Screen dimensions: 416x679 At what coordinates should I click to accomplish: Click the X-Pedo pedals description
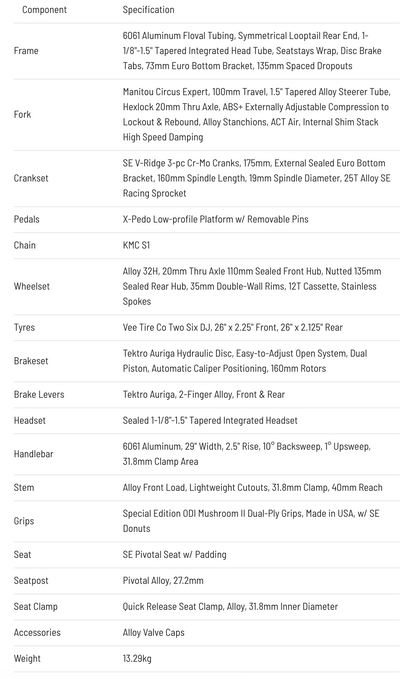tap(215, 219)
